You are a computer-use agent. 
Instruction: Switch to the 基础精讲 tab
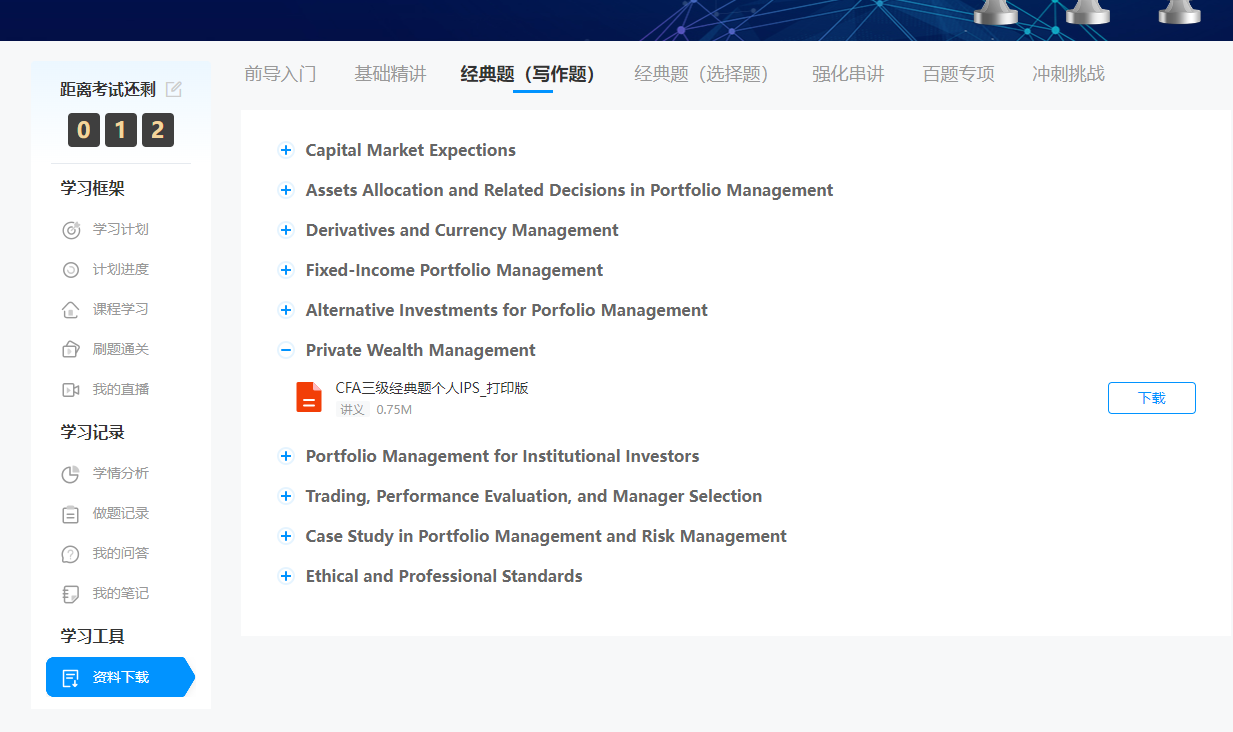click(x=390, y=74)
